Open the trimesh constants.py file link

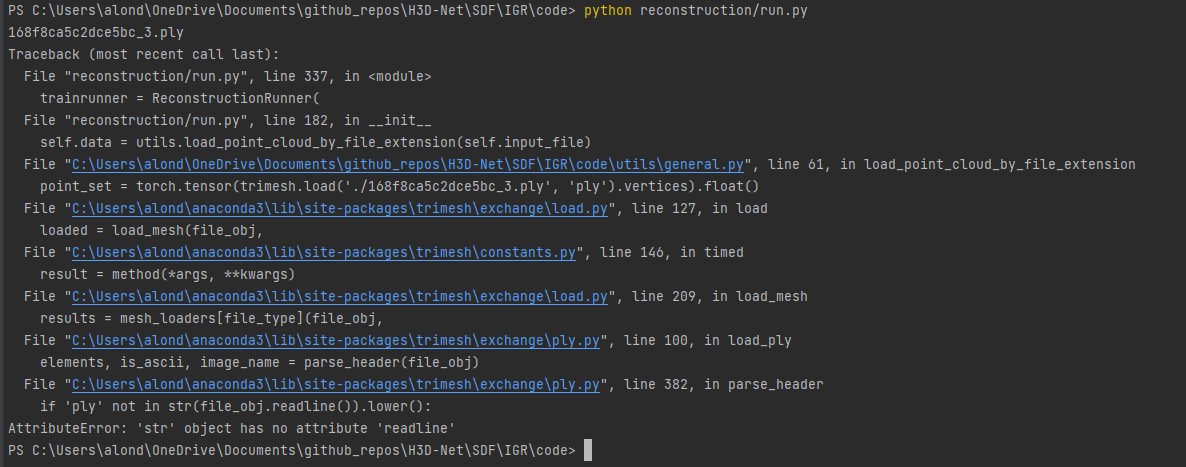pos(324,252)
